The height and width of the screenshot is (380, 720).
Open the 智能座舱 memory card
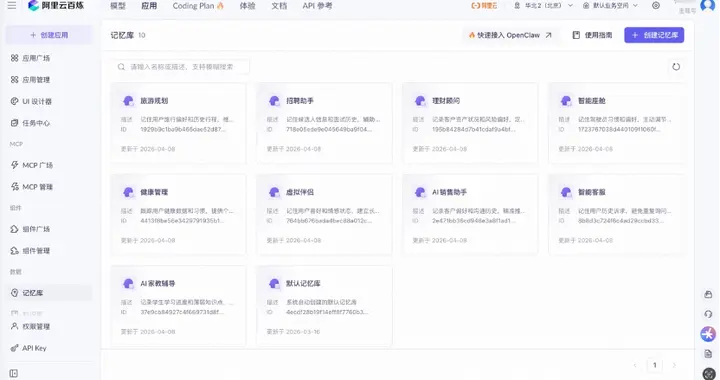pos(616,123)
